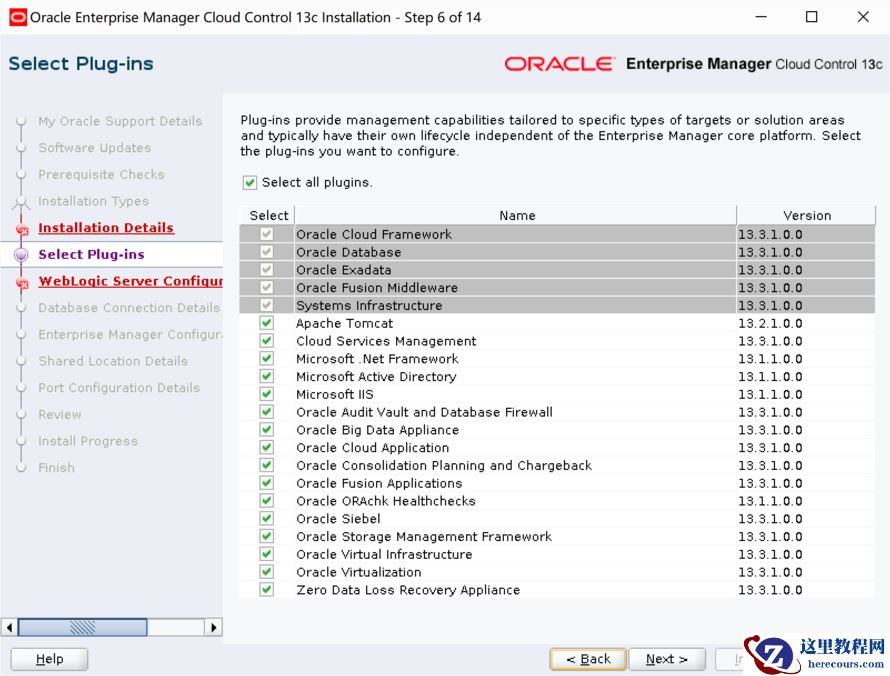Click the Name column header
The image size is (890, 676).
tap(516, 215)
